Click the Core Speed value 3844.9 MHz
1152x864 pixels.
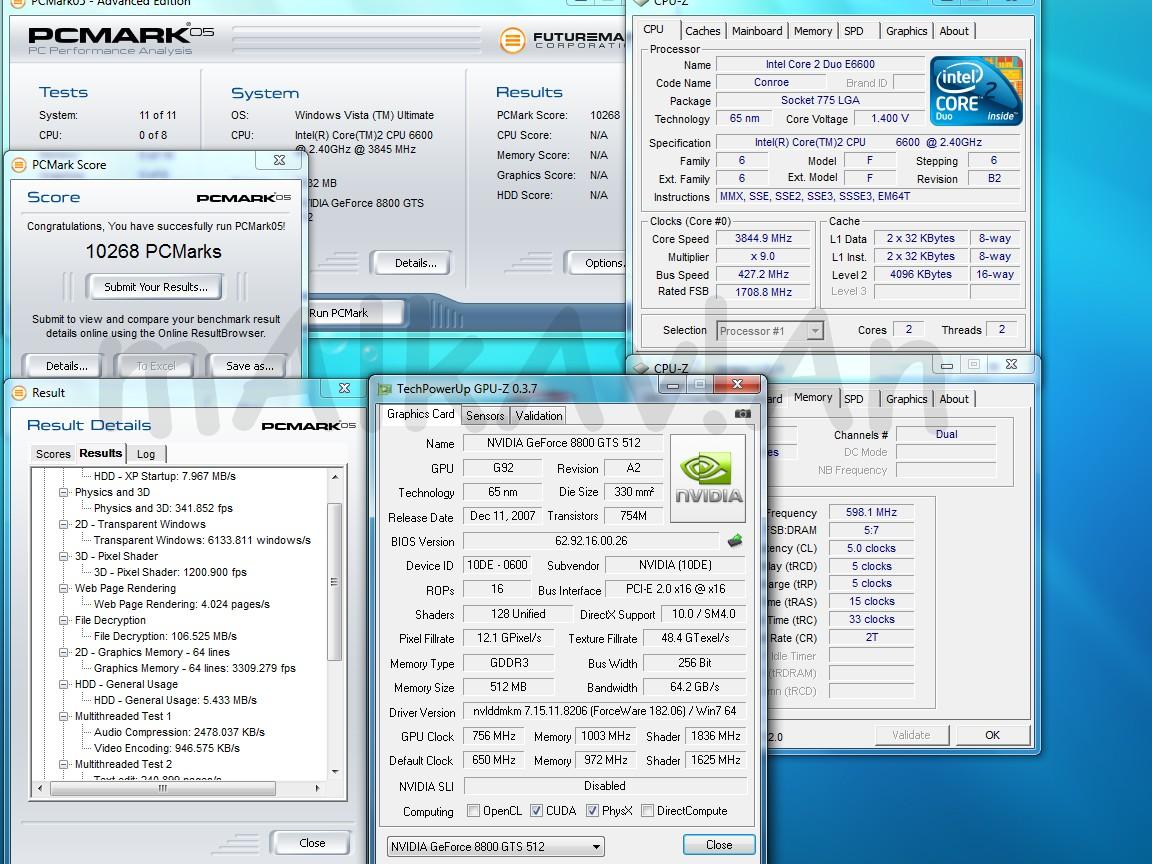coord(763,238)
